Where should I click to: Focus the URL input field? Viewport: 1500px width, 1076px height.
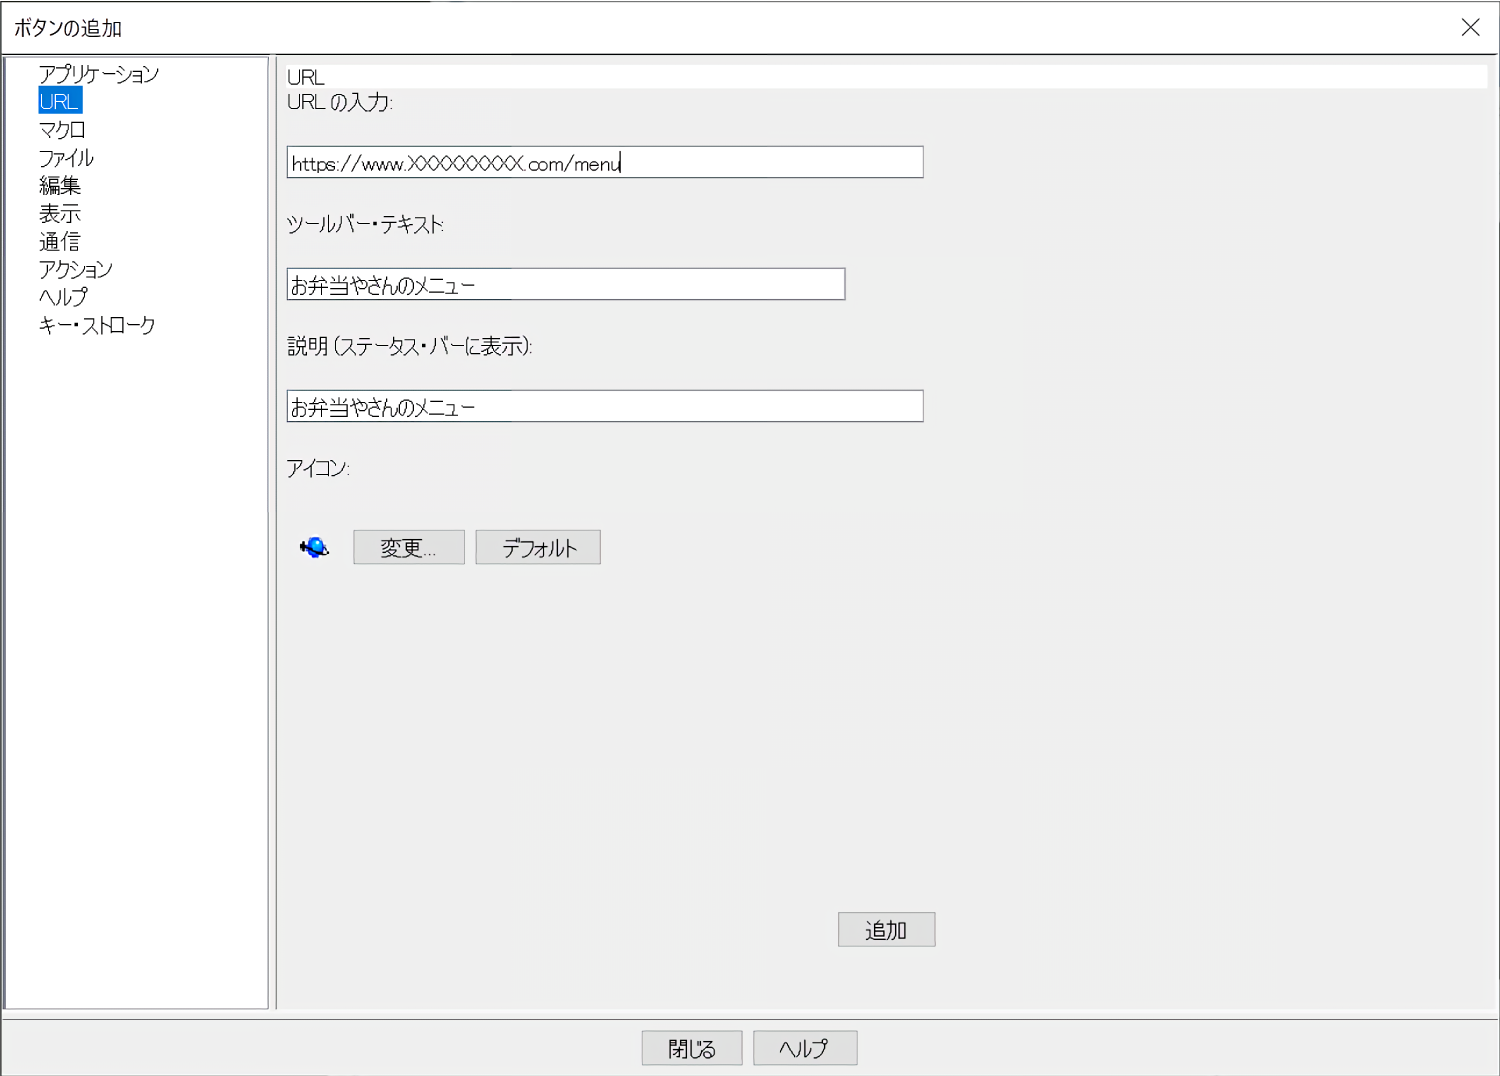pos(605,162)
